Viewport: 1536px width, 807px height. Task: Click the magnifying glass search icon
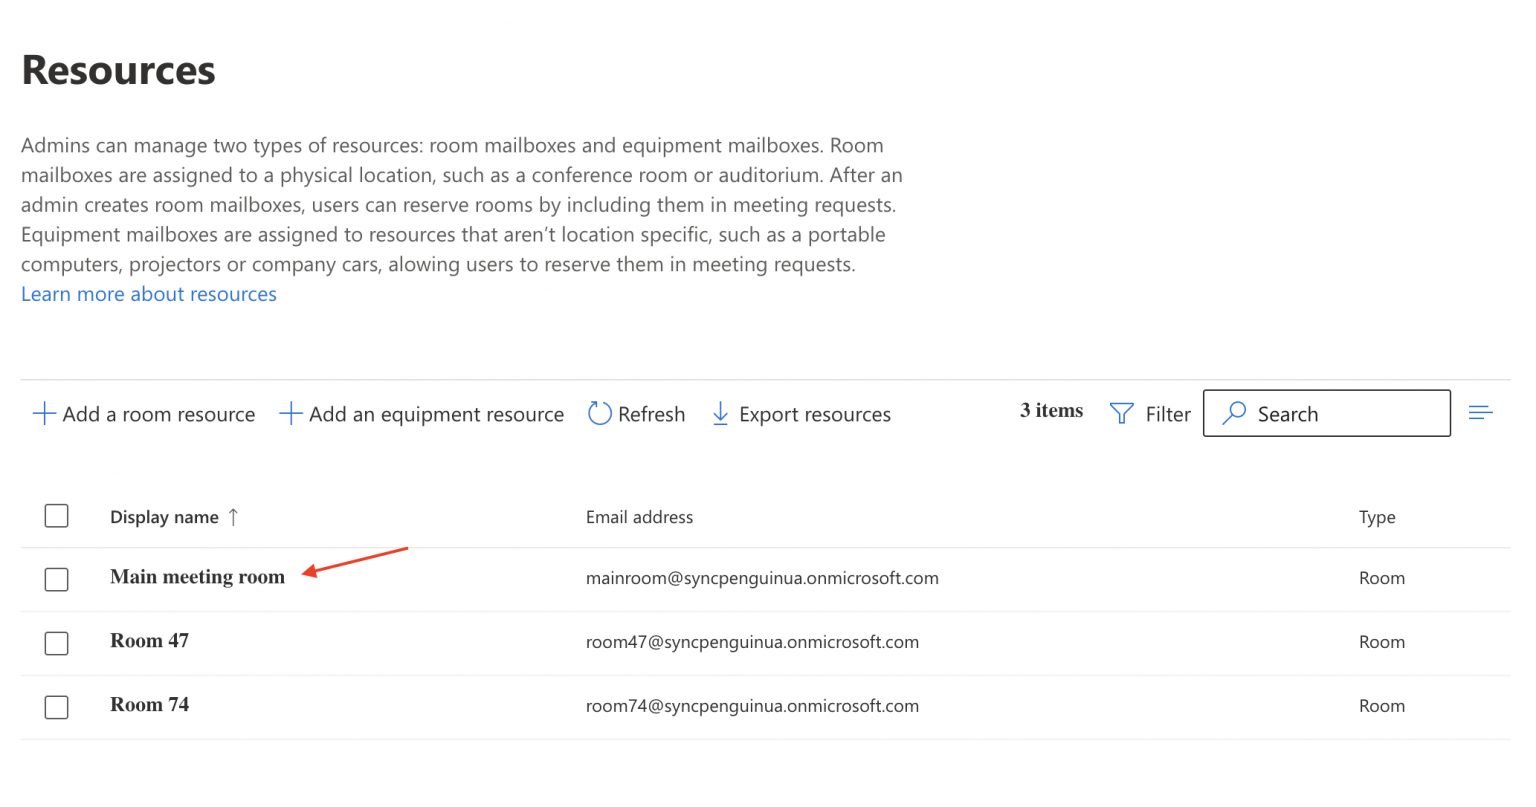[1234, 413]
